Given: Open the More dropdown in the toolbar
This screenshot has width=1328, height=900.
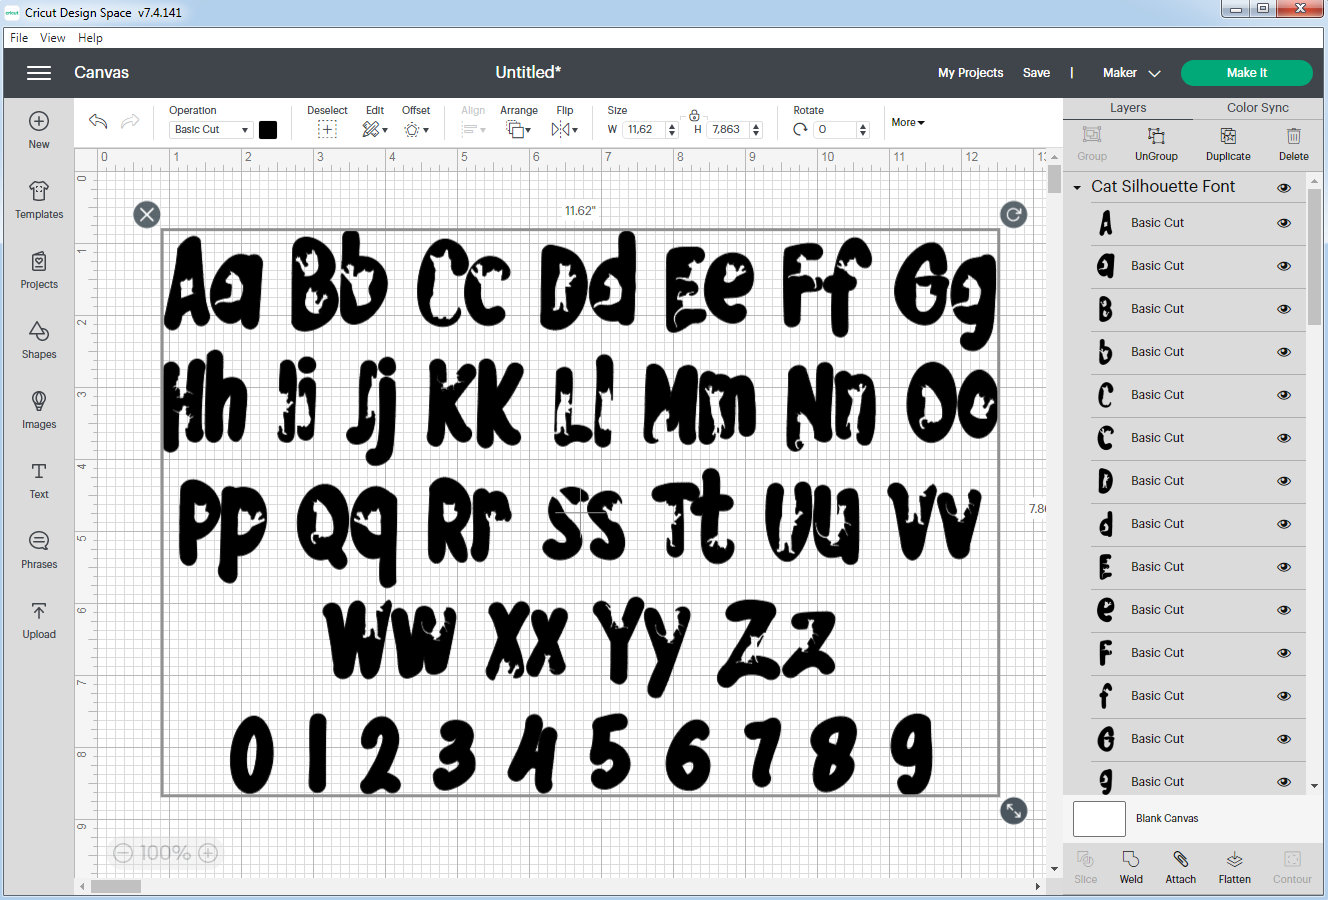Looking at the screenshot, I should pyautogui.click(x=906, y=122).
